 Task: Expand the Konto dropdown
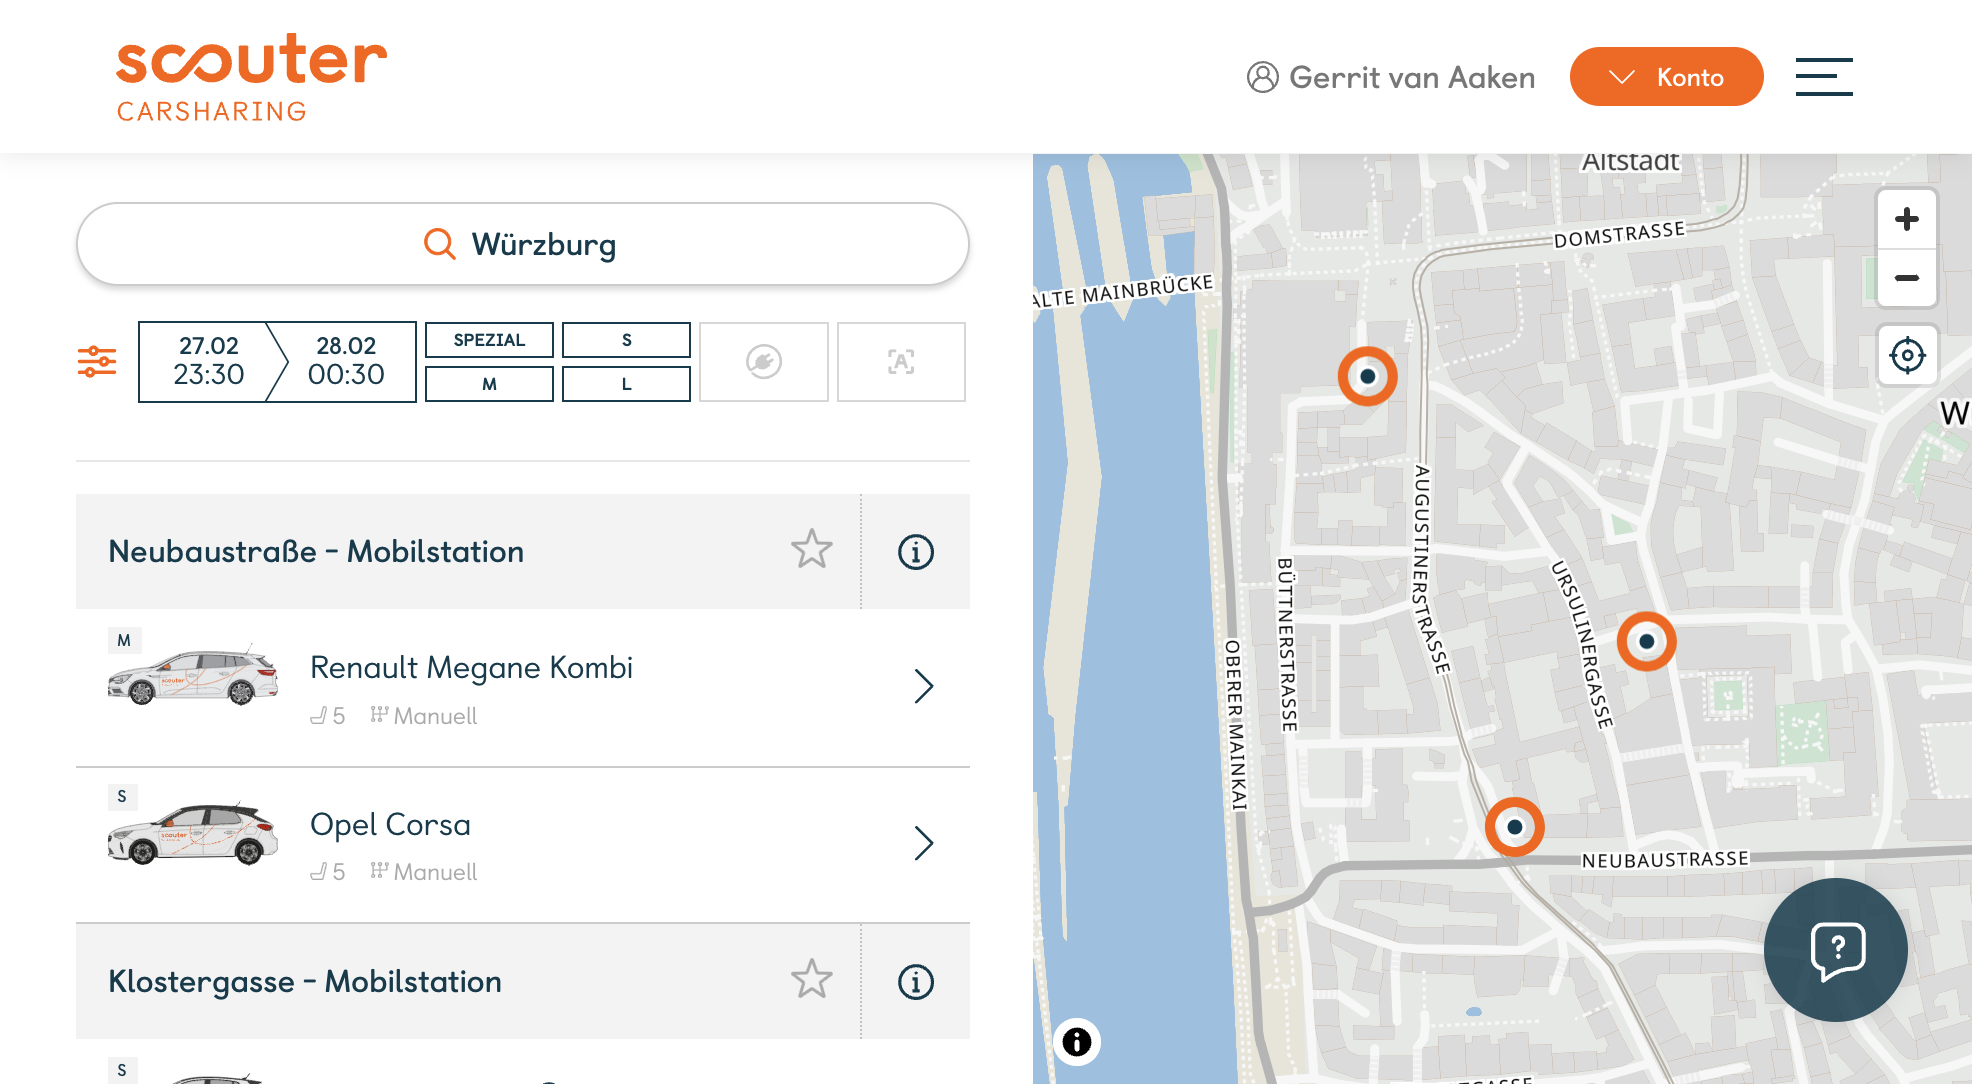[x=1666, y=77]
